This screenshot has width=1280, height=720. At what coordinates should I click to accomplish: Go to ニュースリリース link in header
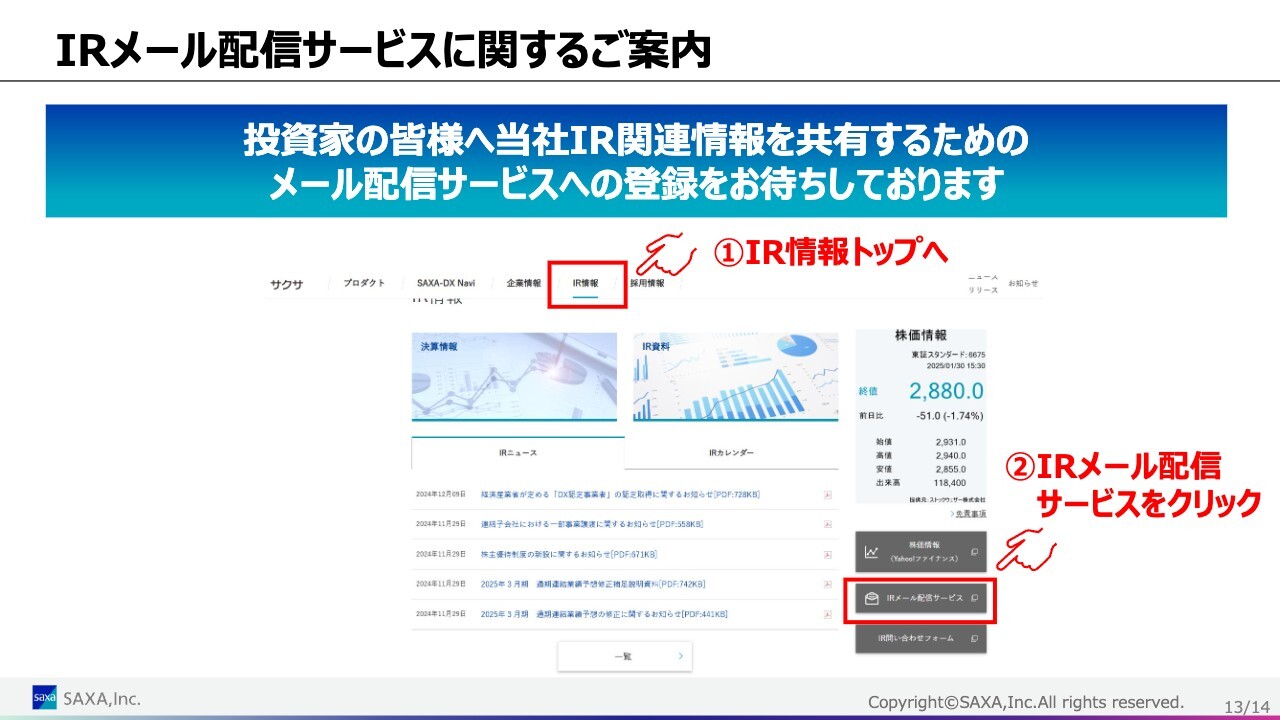[x=982, y=283]
